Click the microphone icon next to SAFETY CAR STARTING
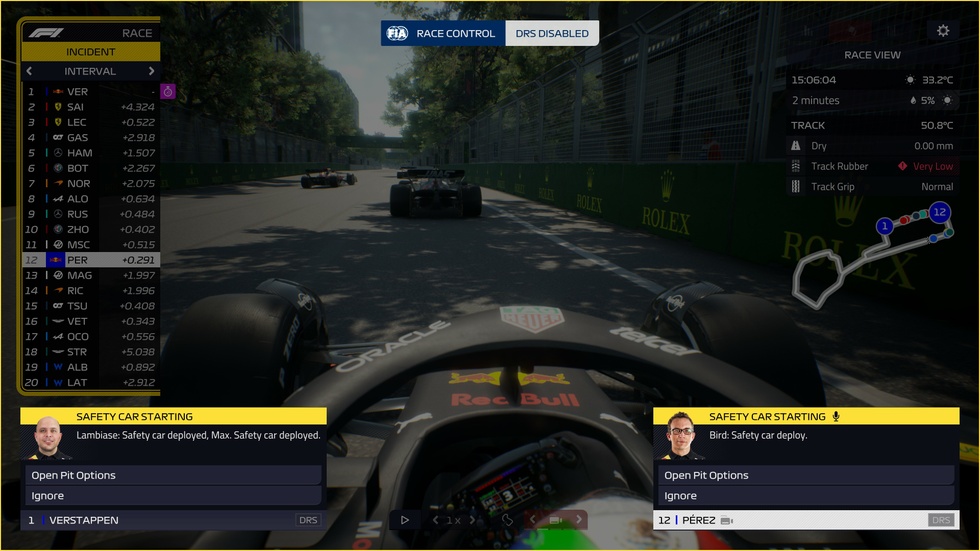 [836, 417]
